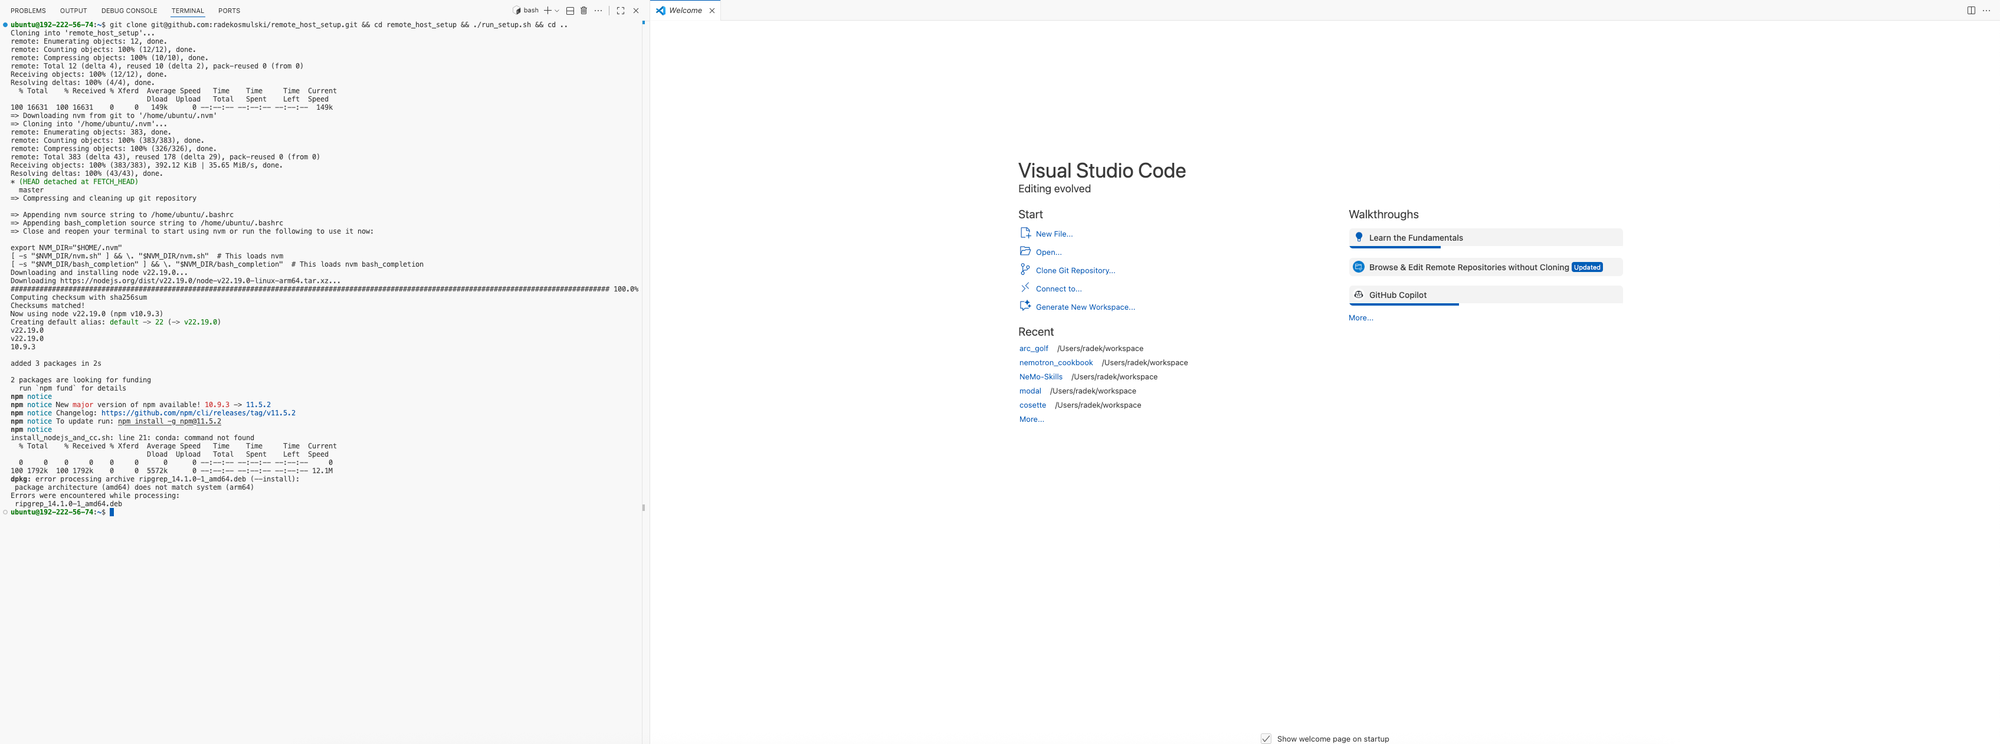Switch to the OUTPUT tab
This screenshot has height=744, width=2000.
point(73,11)
